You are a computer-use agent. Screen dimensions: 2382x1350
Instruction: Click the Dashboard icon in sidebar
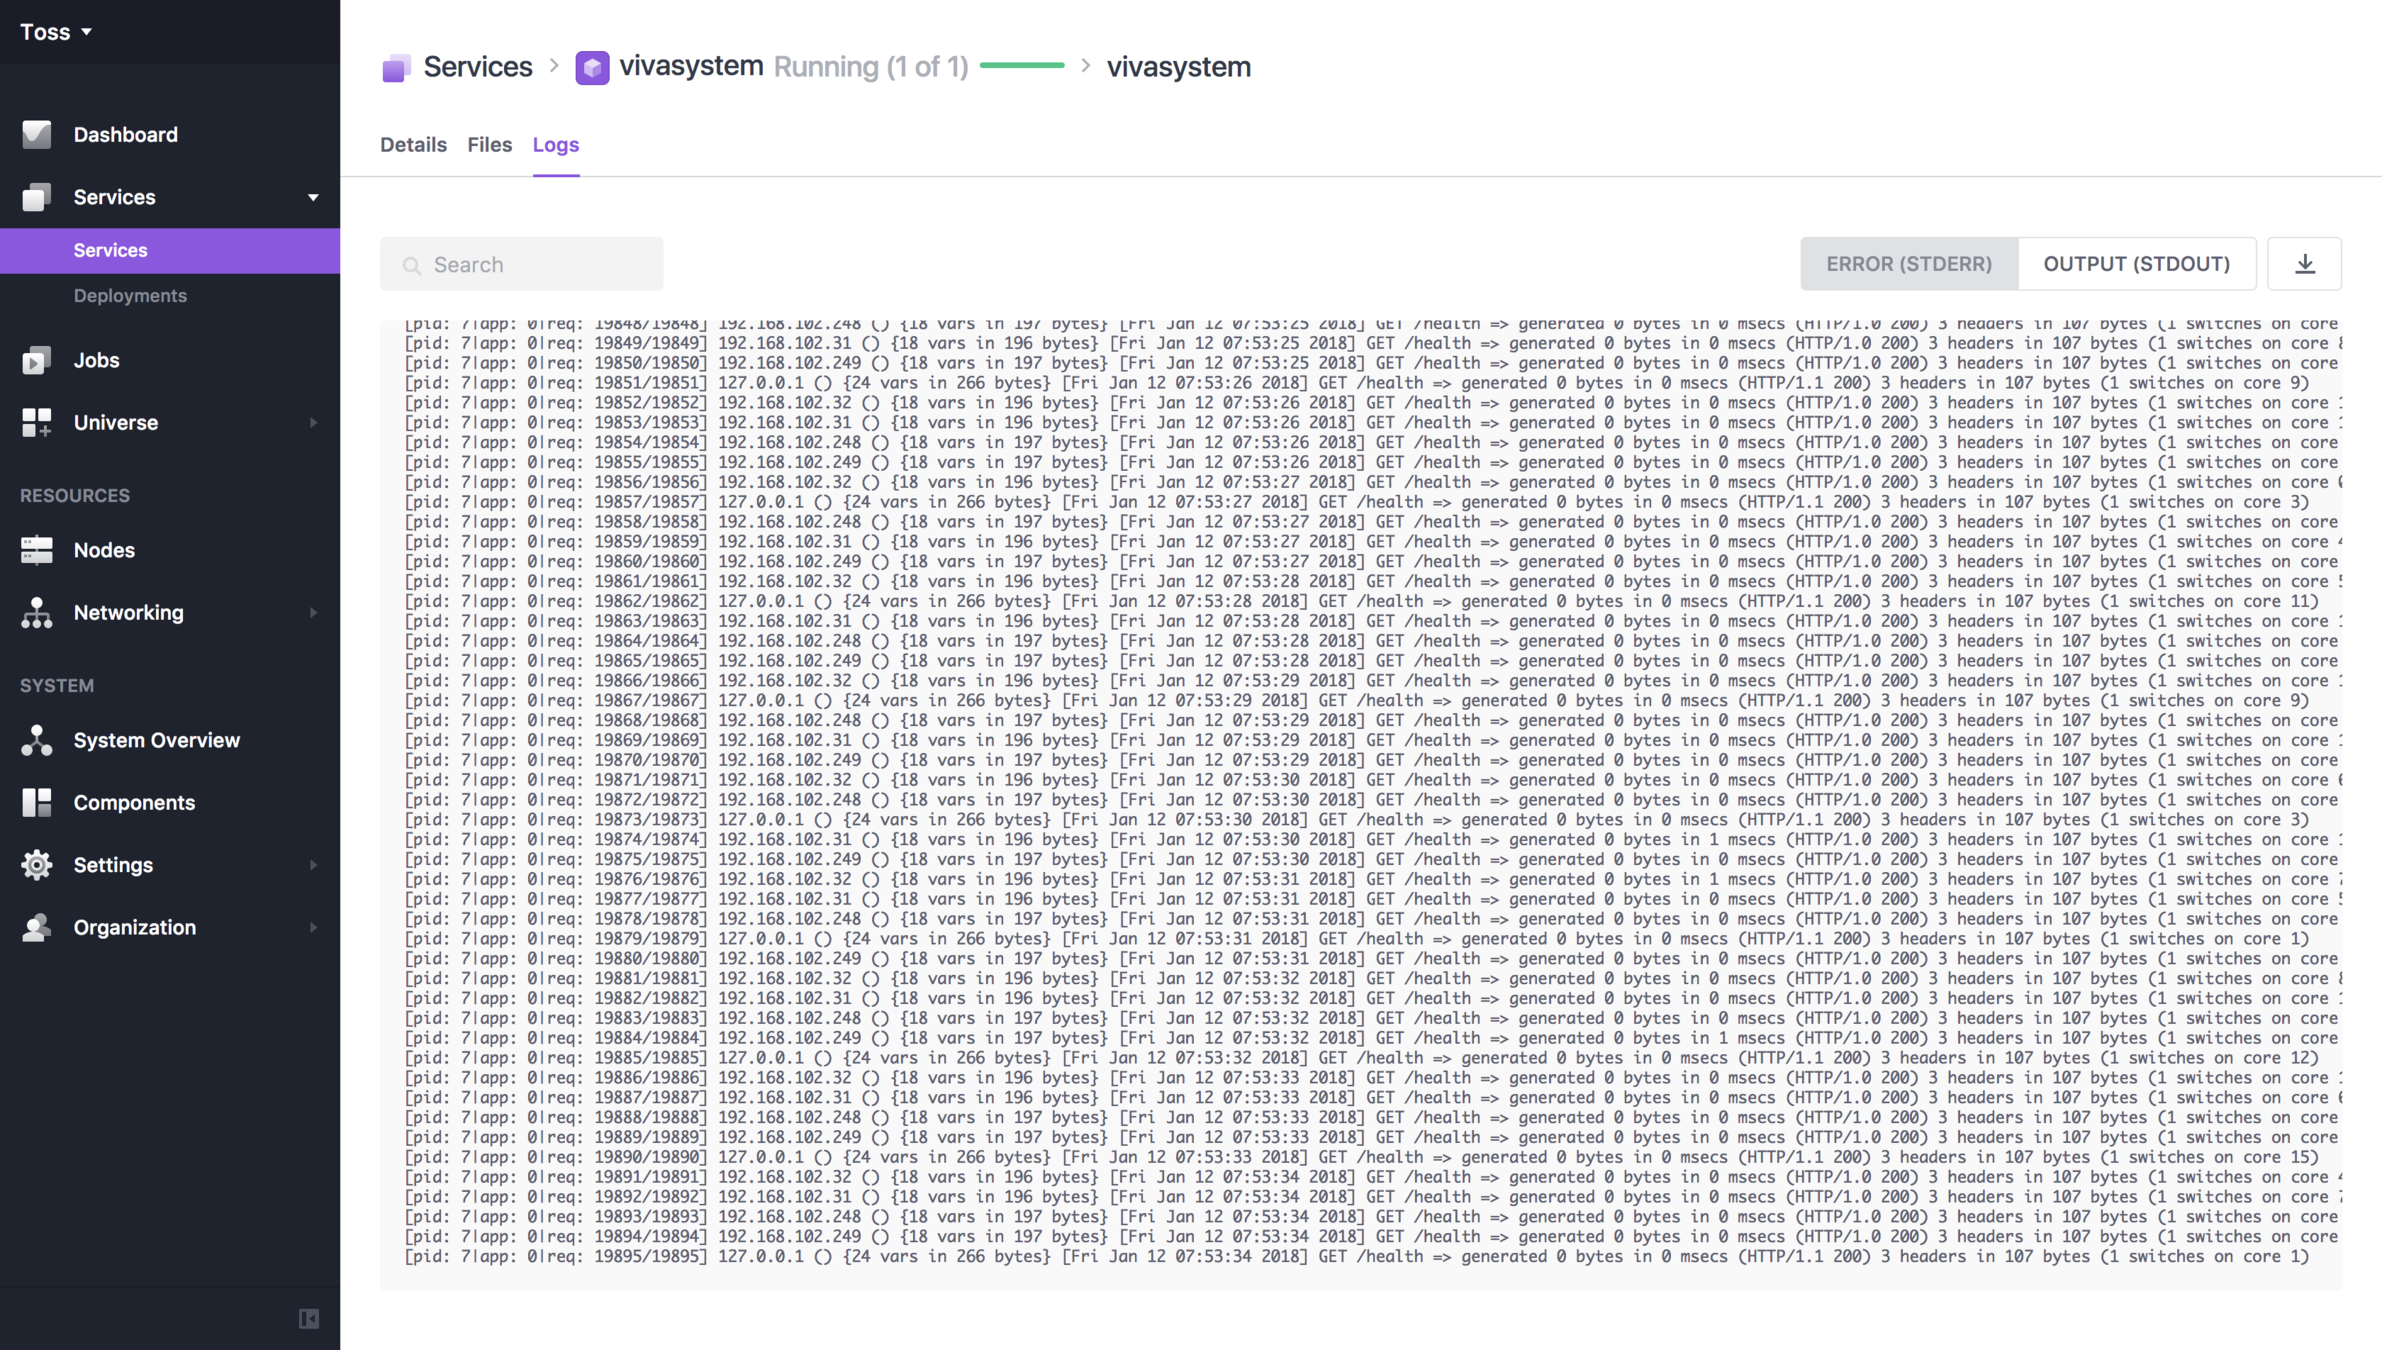pos(37,134)
